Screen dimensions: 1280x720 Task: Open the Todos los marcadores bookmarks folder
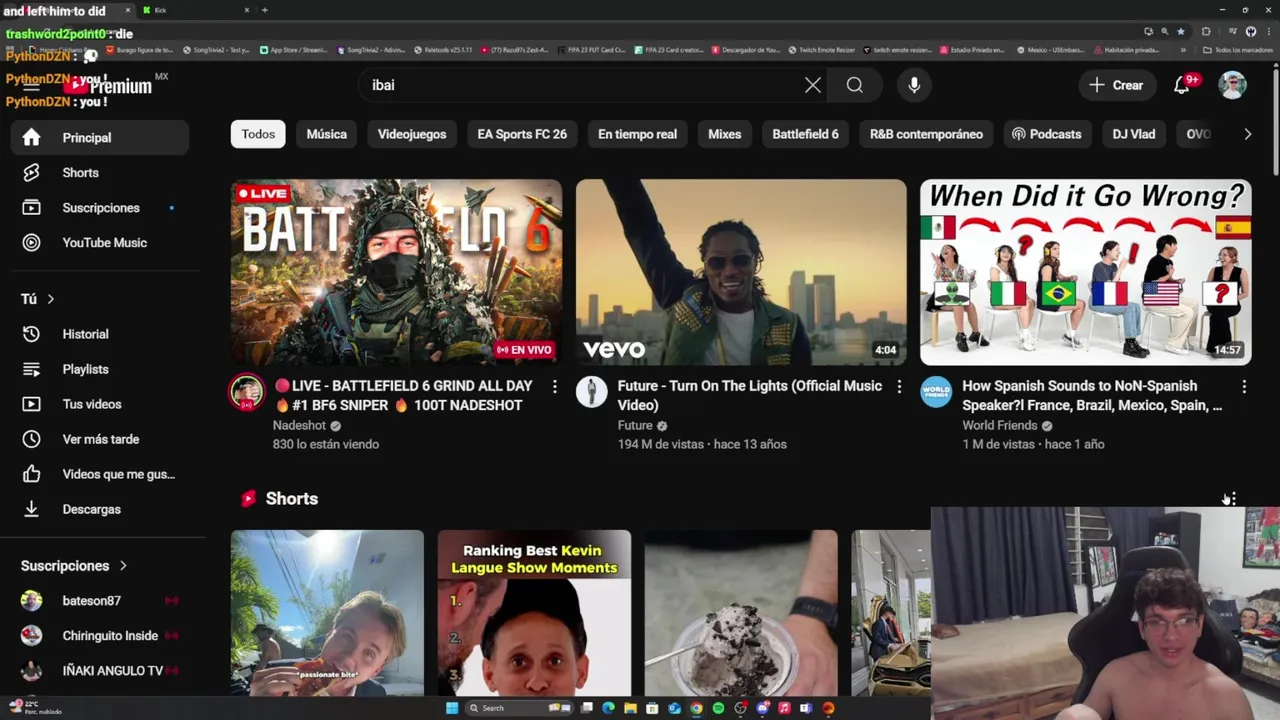(x=1238, y=50)
